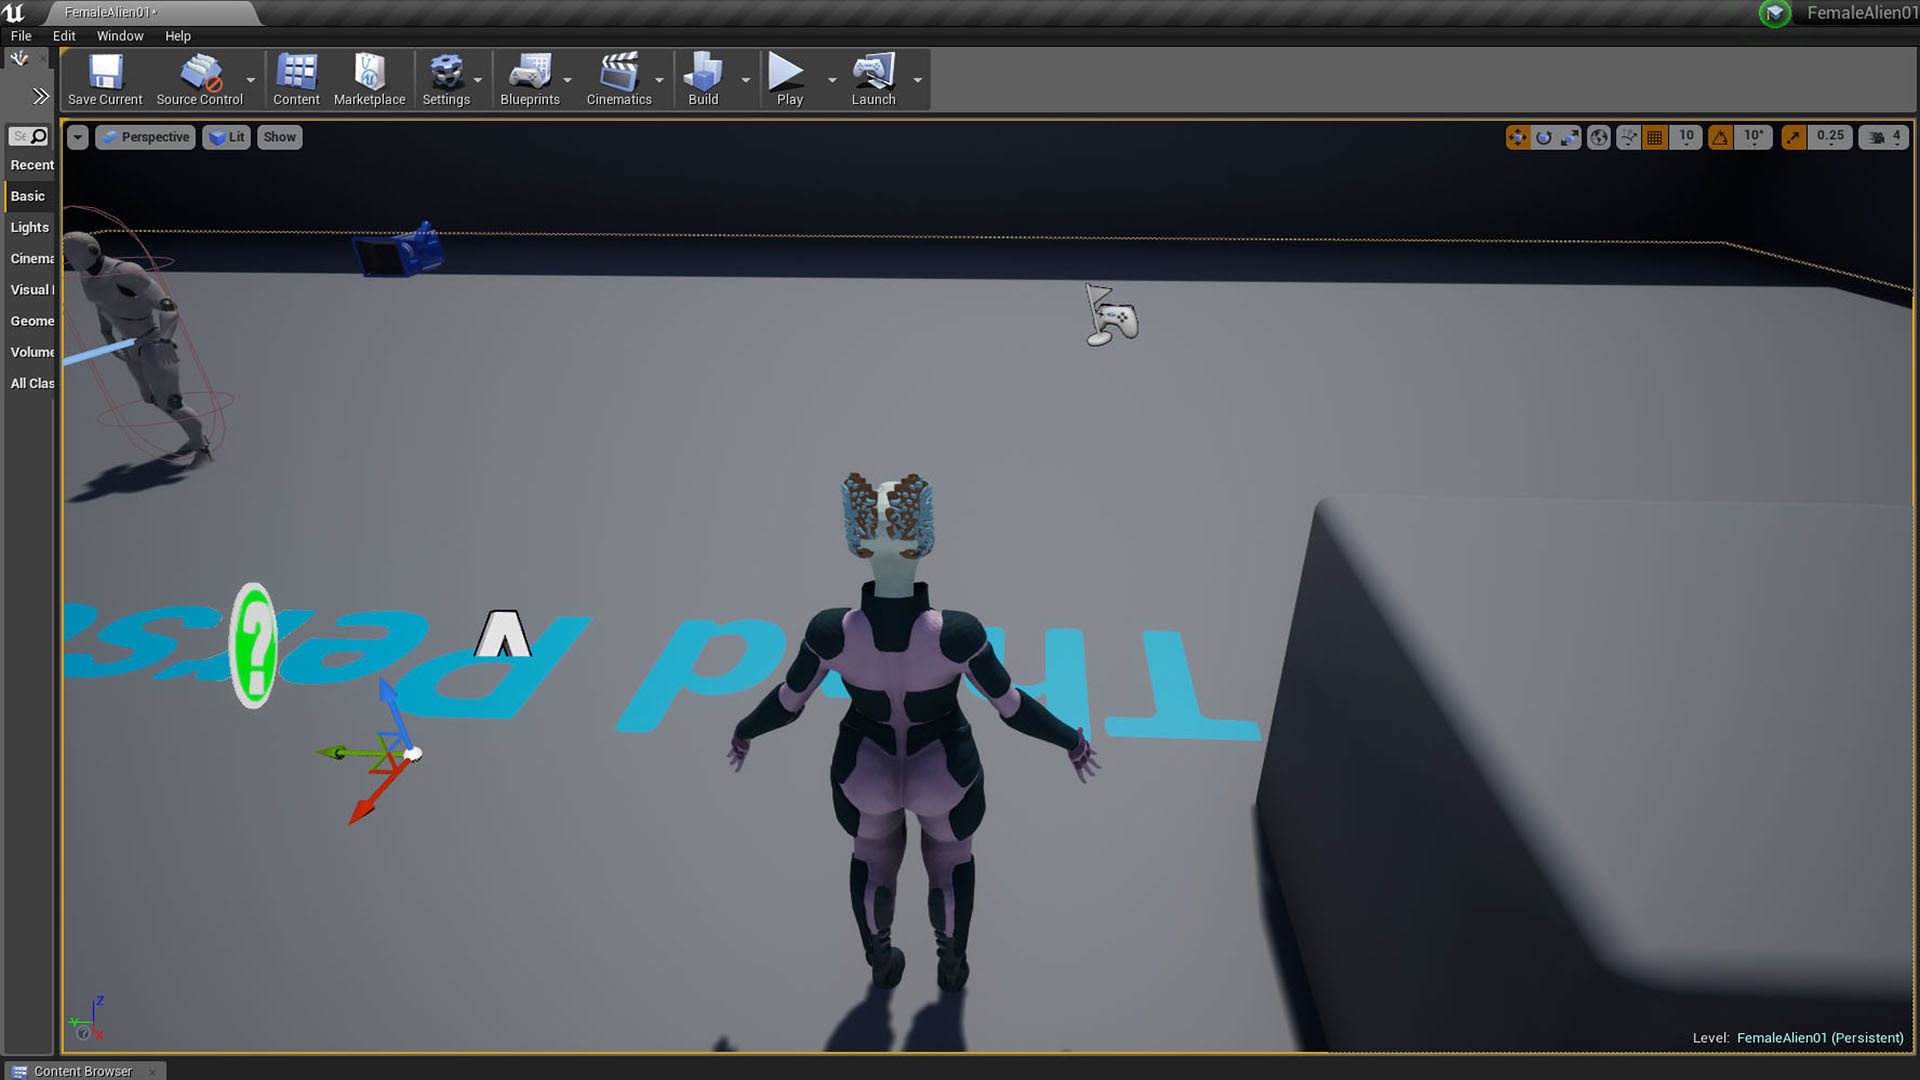Click the search magnifier icon in Modes
The width and height of the screenshot is (1920, 1080).
[x=39, y=136]
